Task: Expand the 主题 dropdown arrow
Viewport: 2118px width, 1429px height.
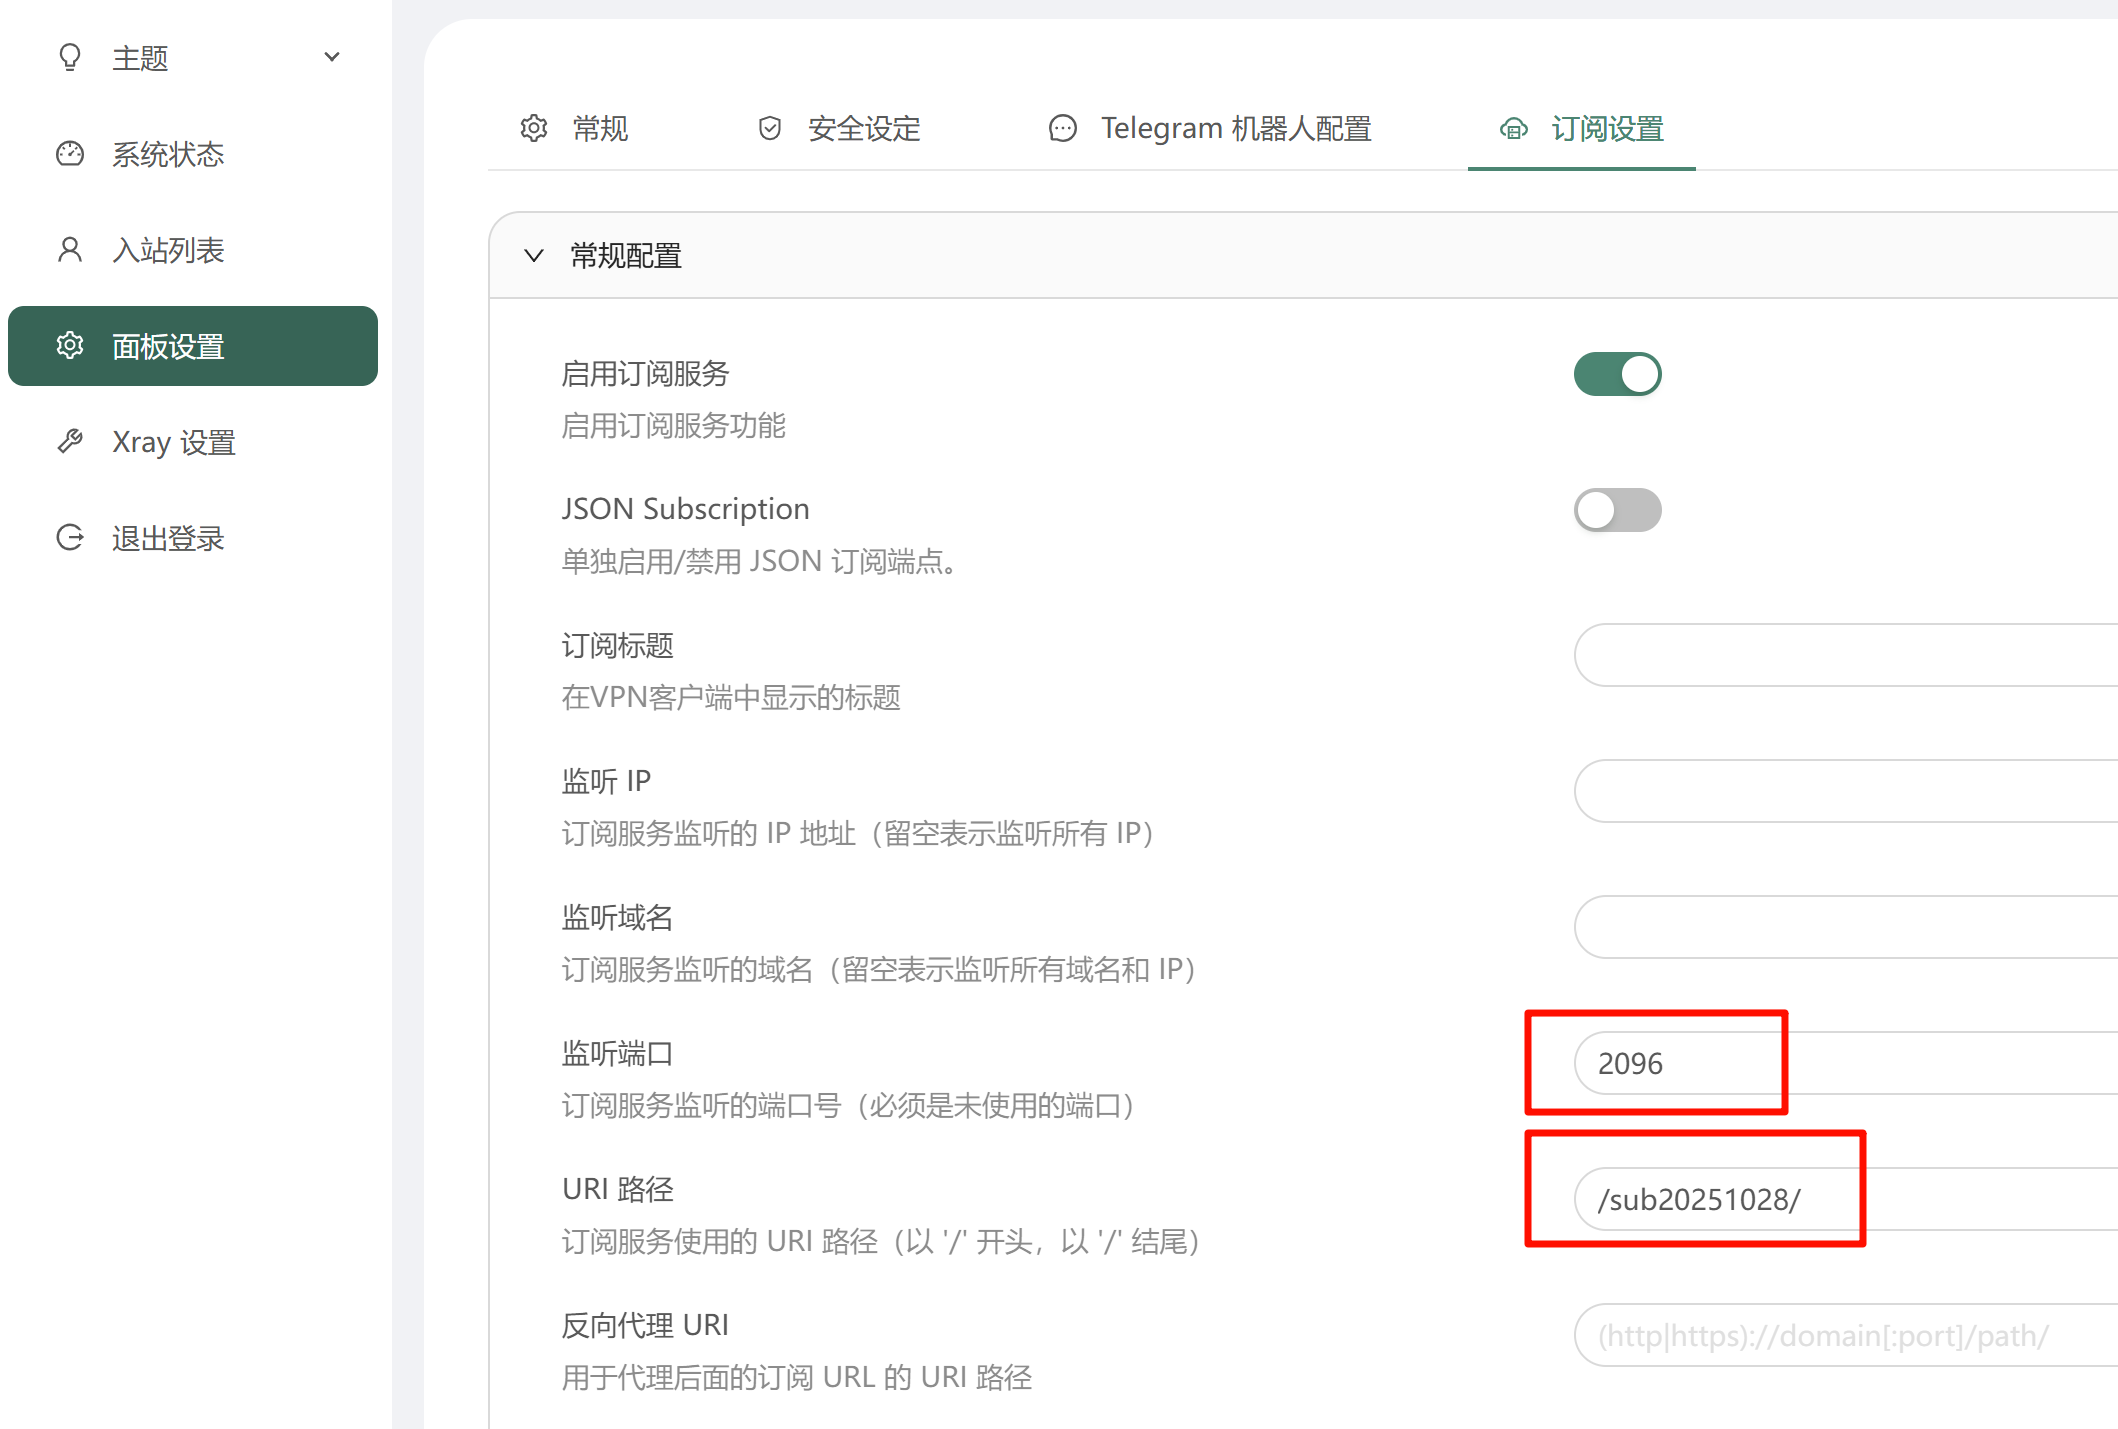Action: tap(332, 57)
